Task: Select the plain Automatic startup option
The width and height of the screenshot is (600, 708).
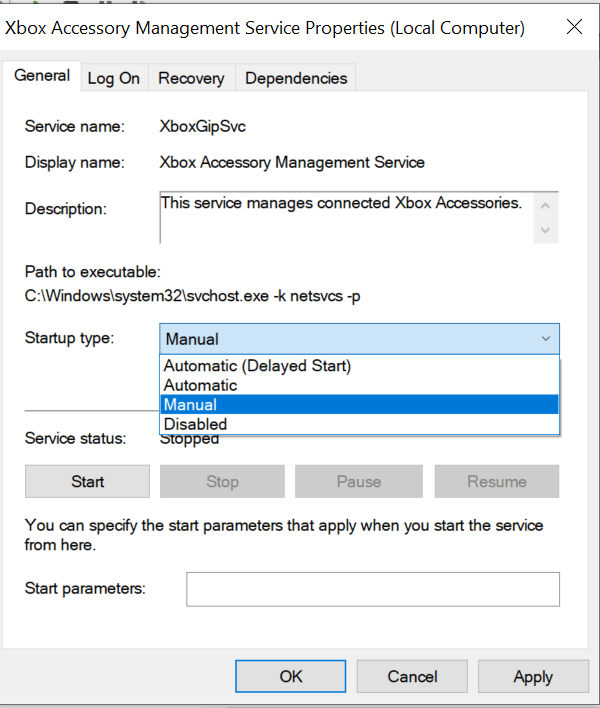Action: [201, 385]
